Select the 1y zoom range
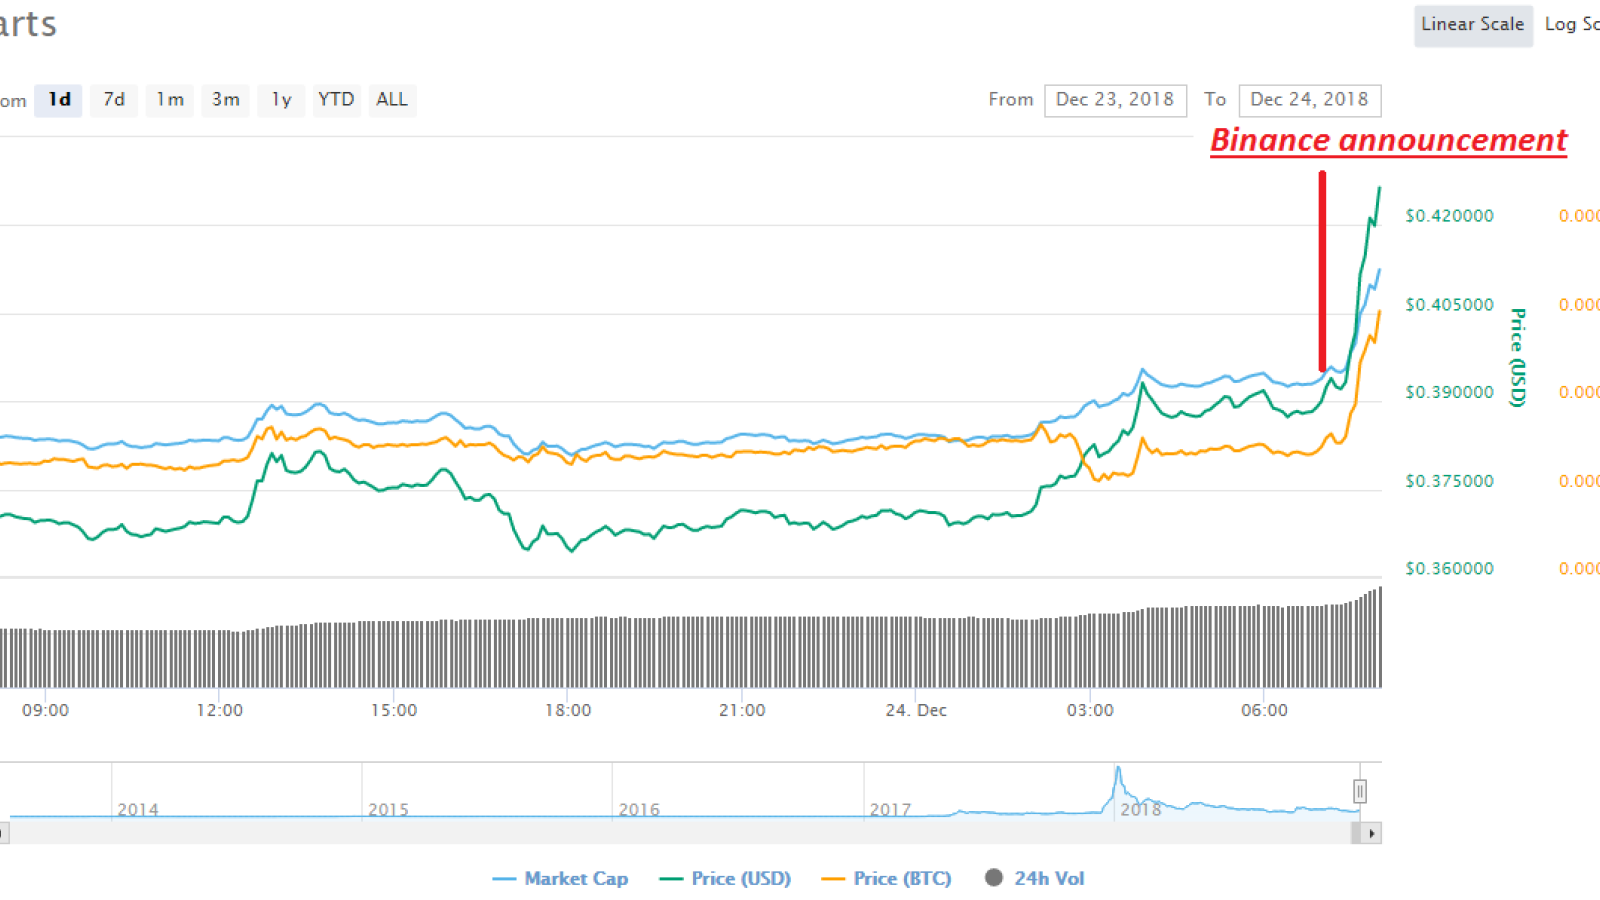Image resolution: width=1600 pixels, height=900 pixels. pos(281,100)
